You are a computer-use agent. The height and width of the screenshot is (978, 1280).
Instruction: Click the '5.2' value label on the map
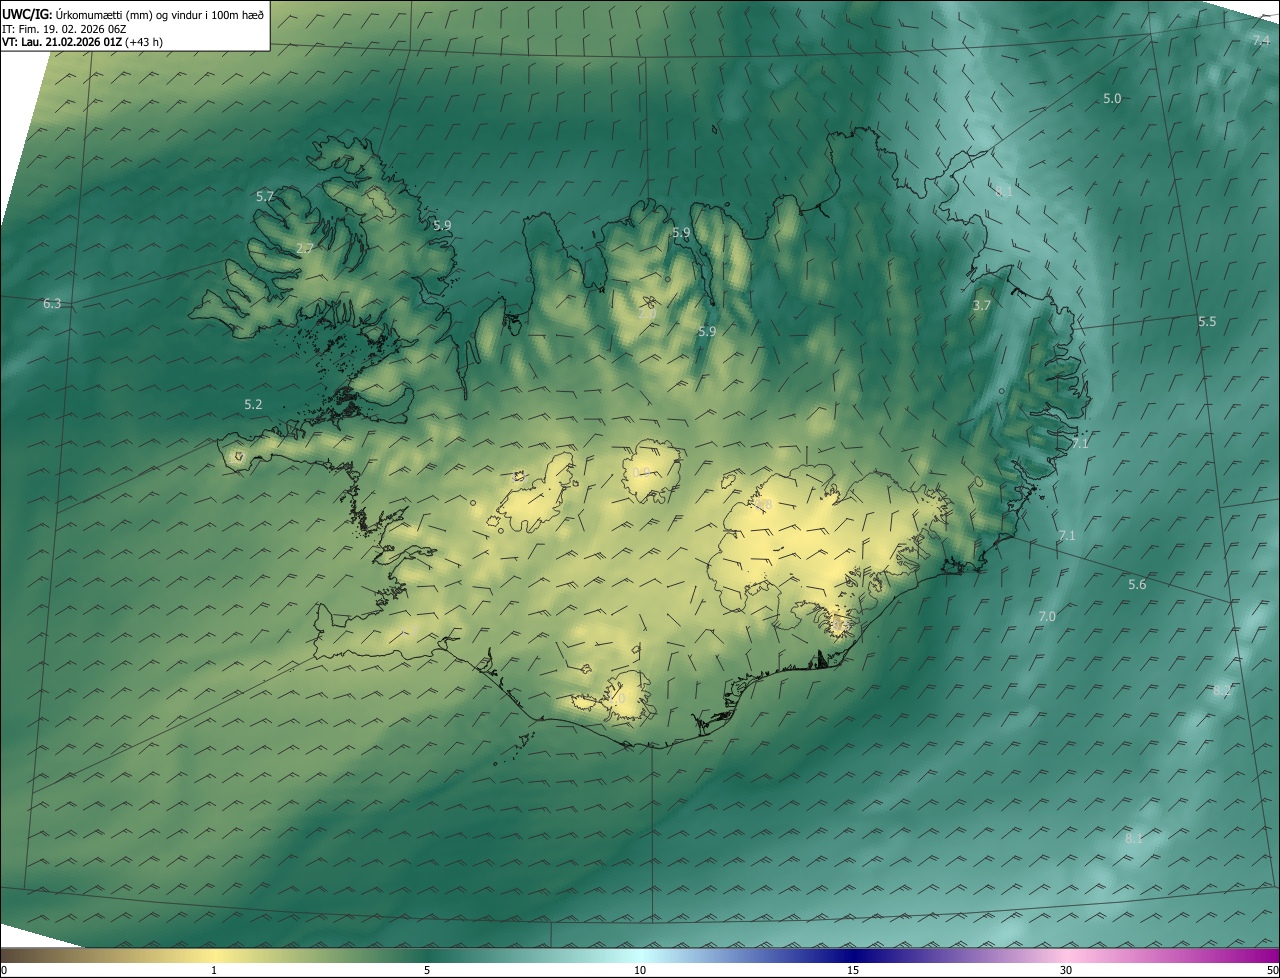pos(253,404)
